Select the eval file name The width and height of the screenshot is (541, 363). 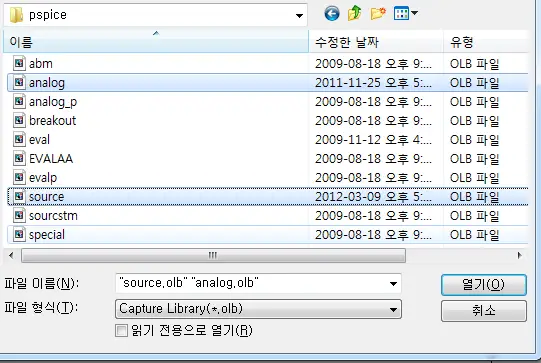tap(39, 140)
